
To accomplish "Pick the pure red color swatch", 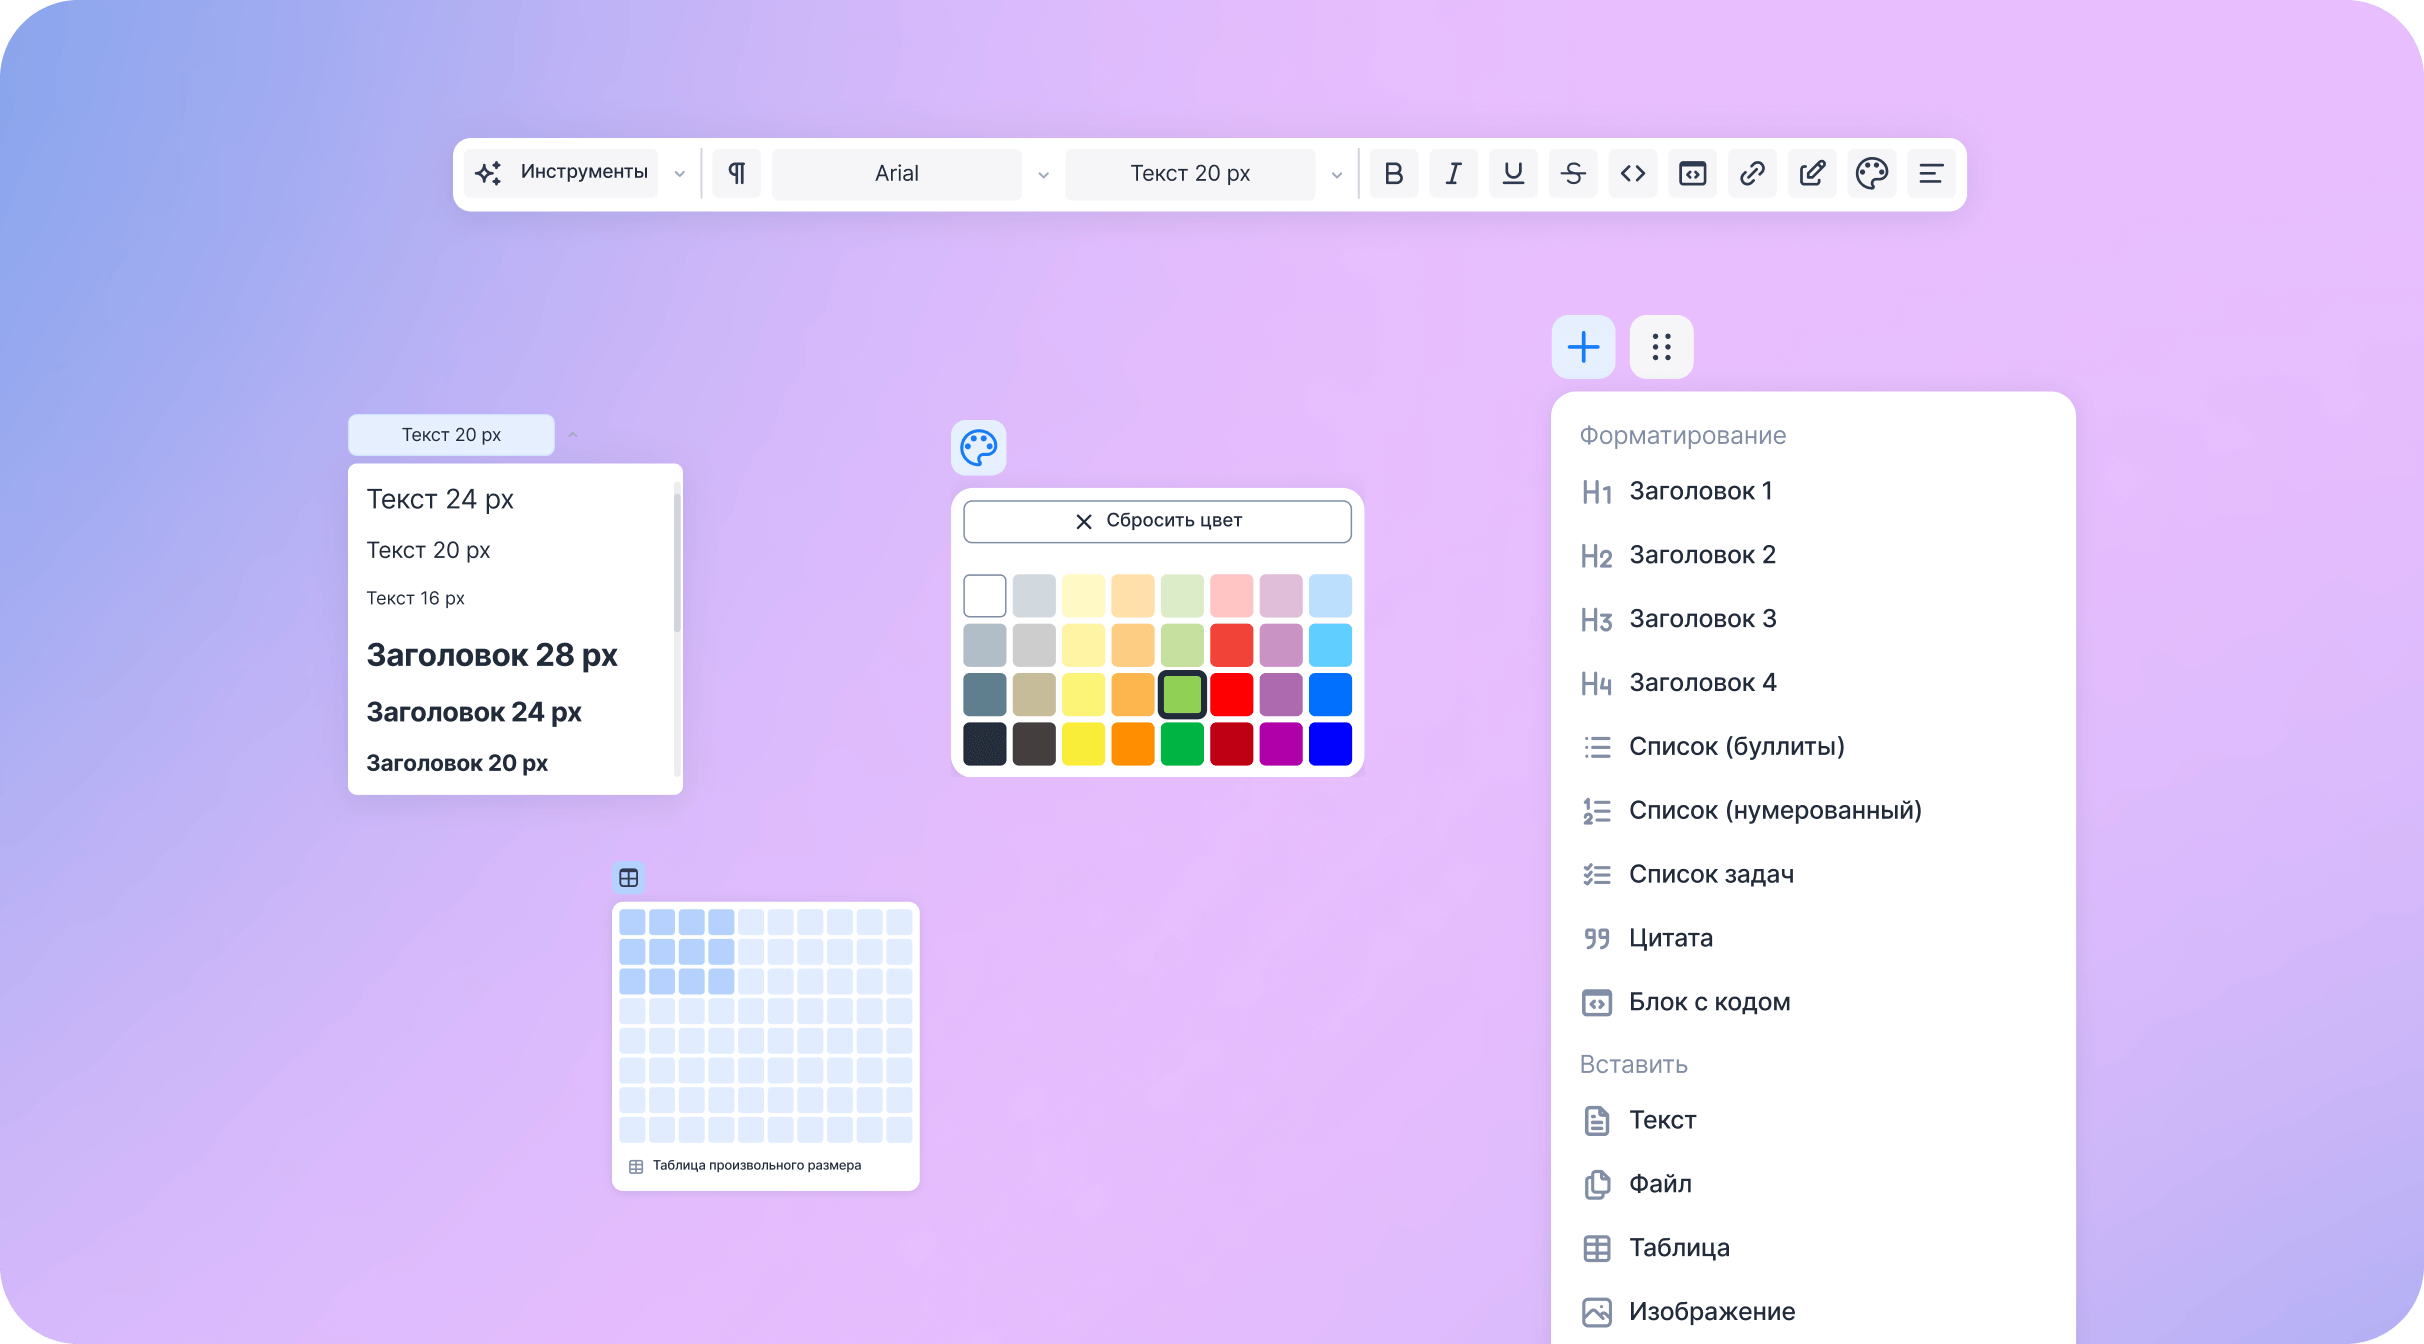I will click(1231, 694).
